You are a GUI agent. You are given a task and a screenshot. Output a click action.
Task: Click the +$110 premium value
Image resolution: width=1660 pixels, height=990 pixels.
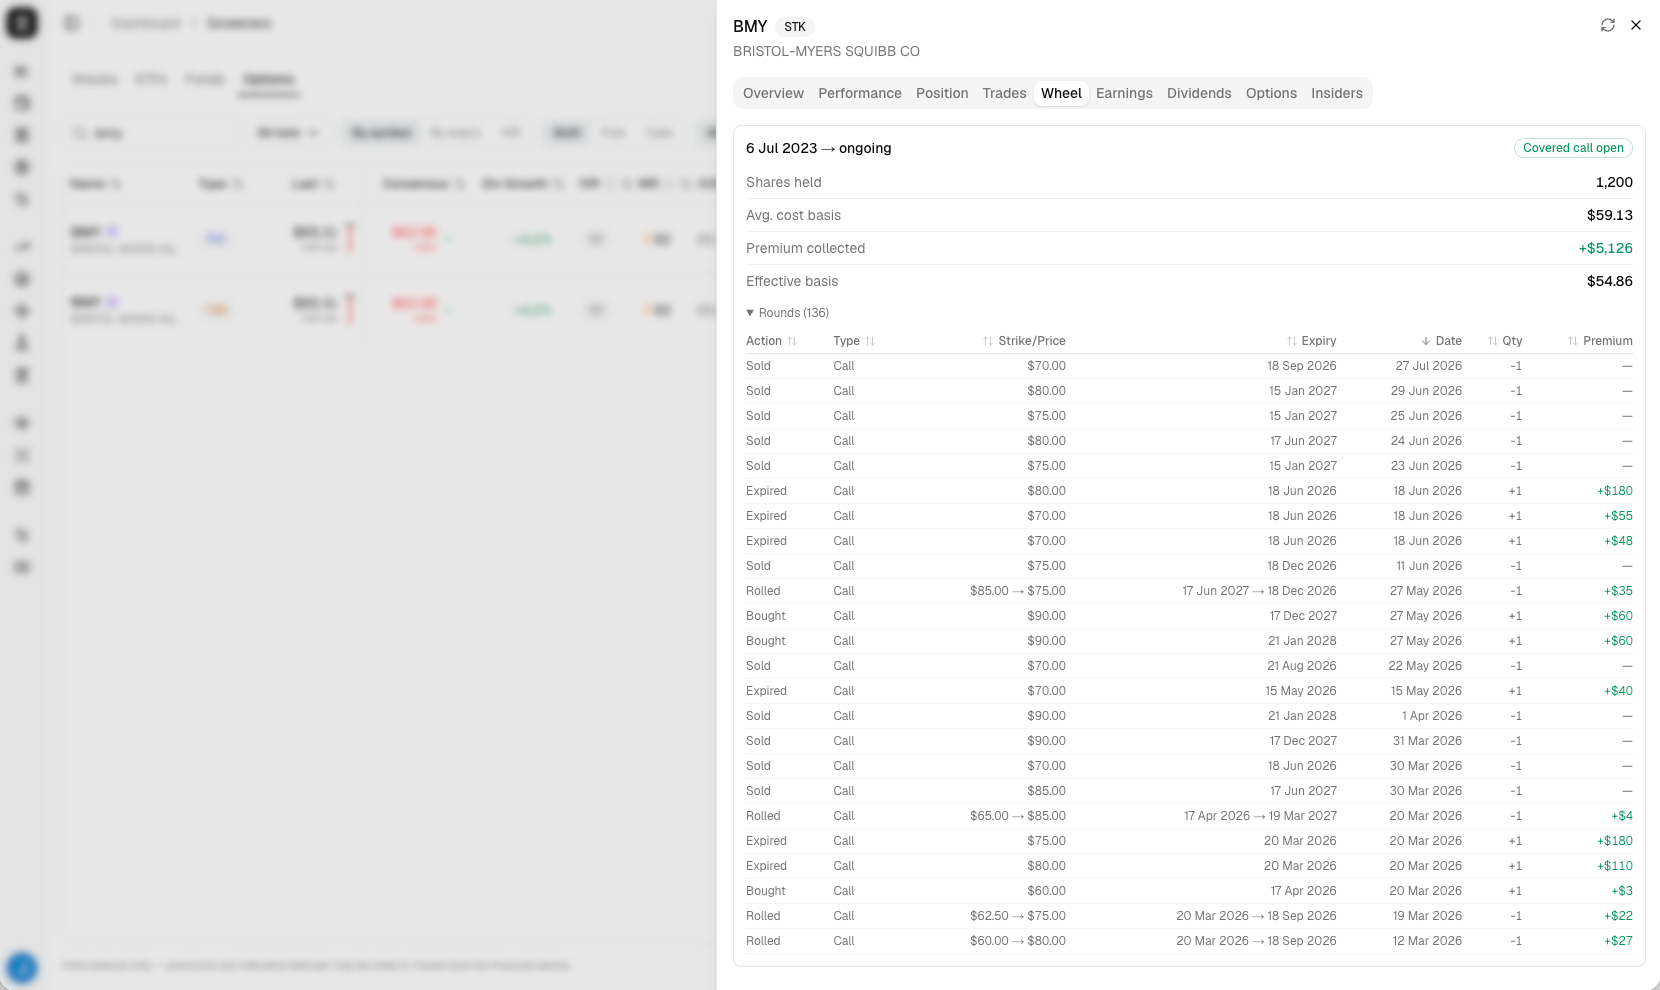click(x=1615, y=866)
